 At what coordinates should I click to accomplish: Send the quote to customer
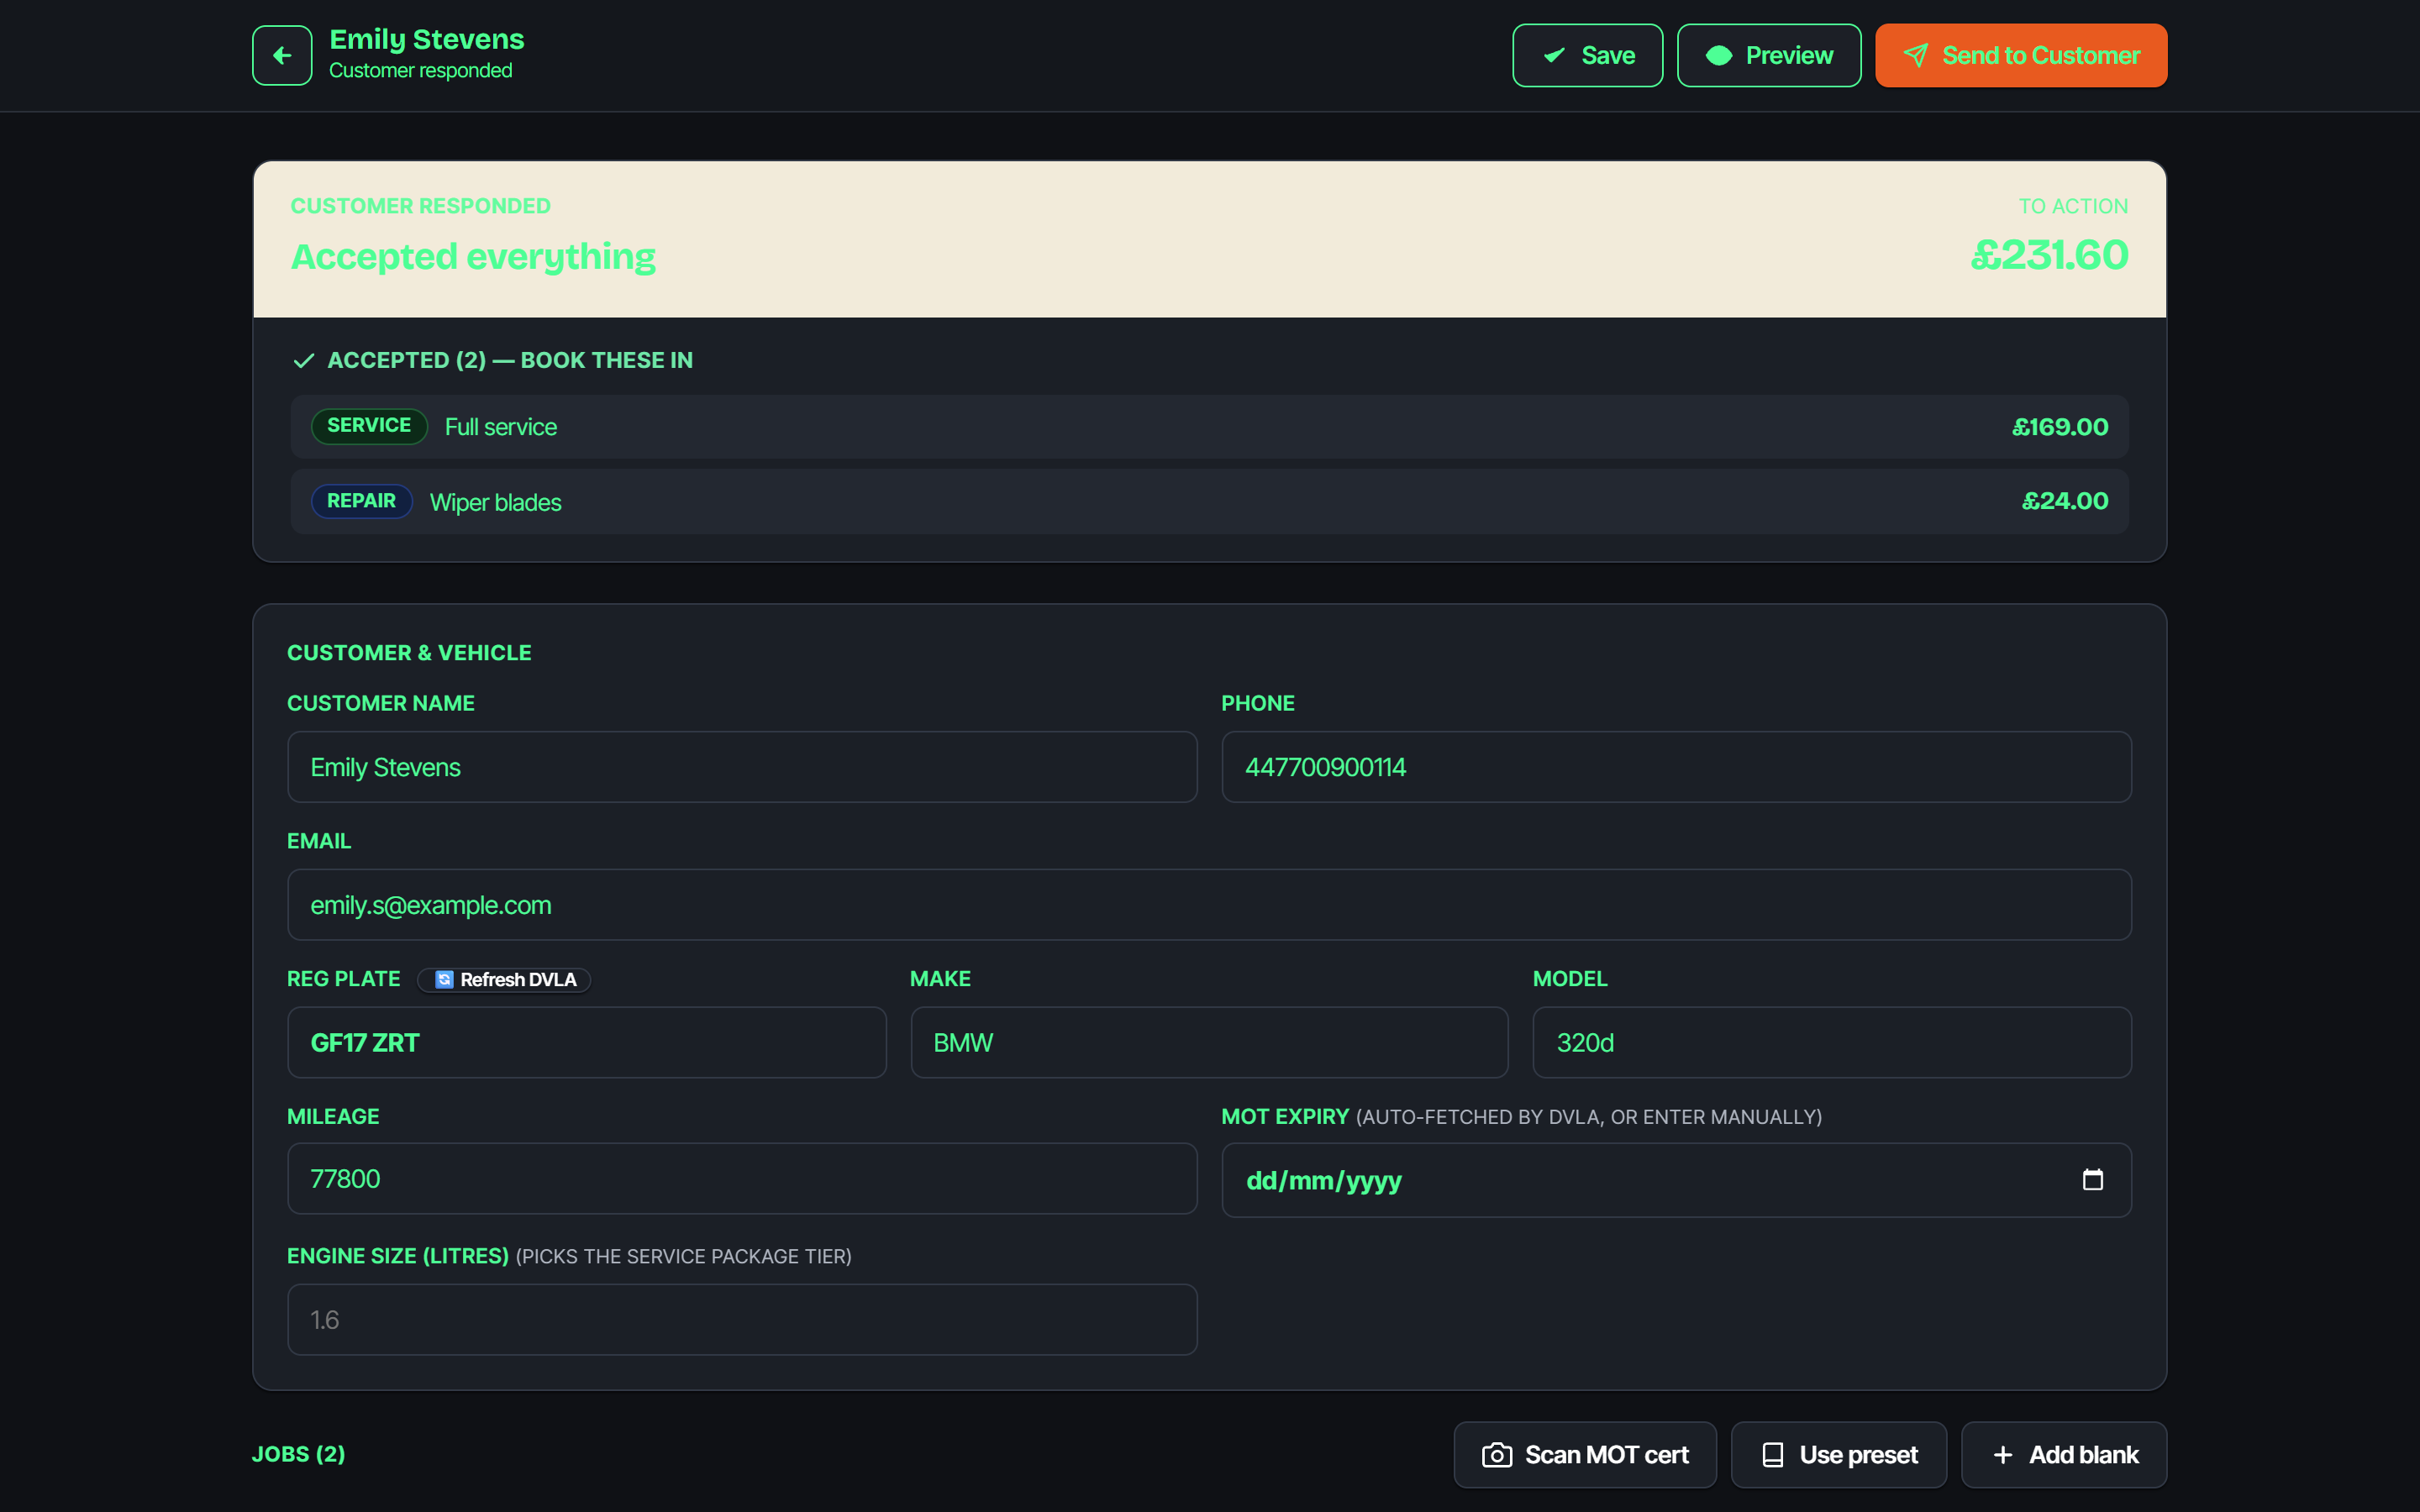click(2020, 55)
